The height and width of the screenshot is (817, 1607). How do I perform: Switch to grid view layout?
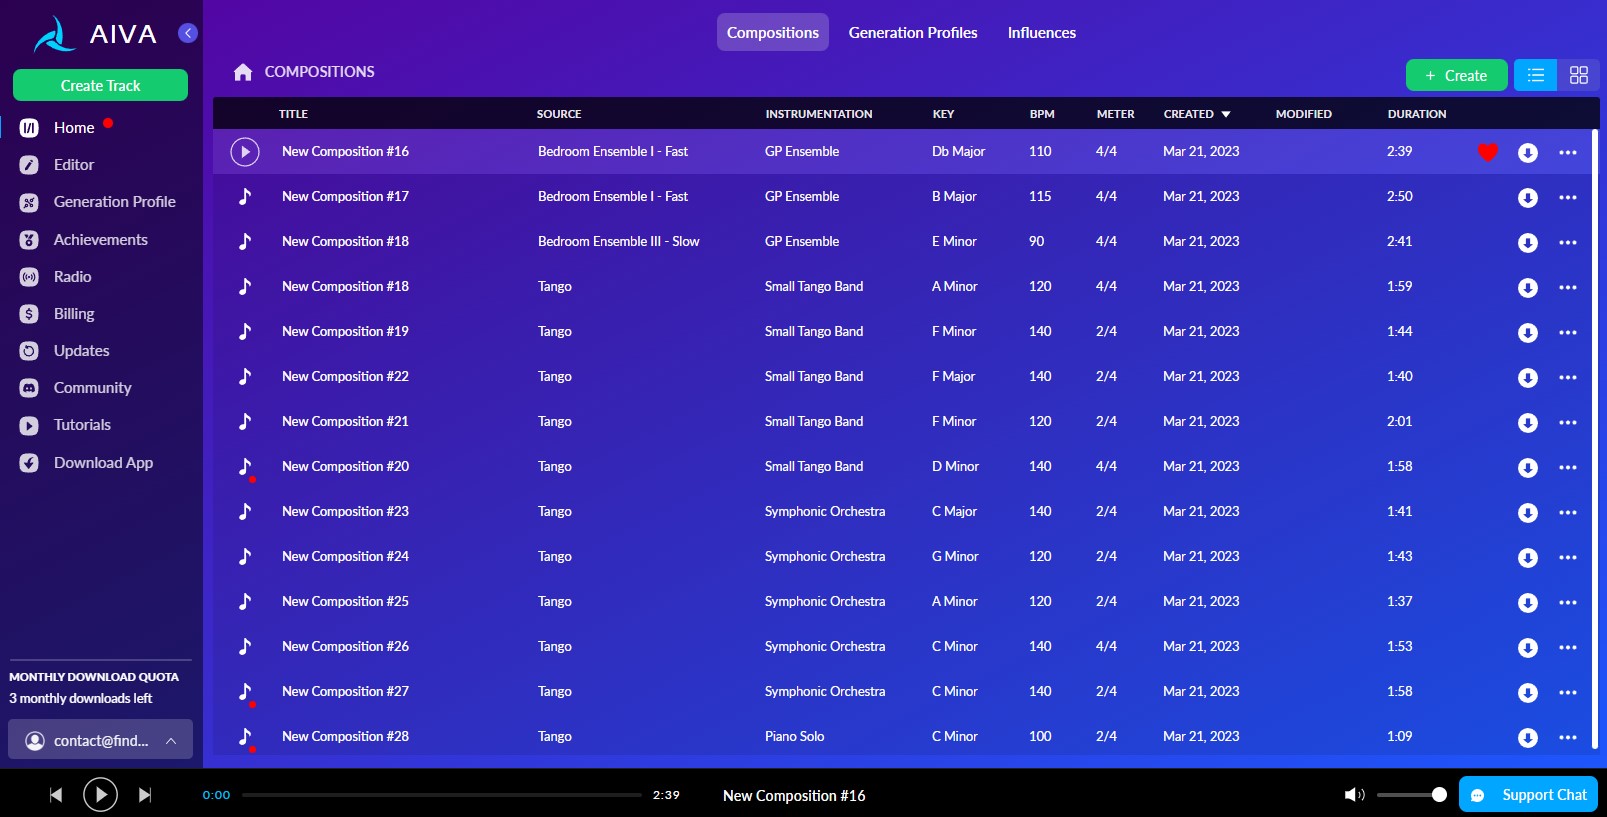(x=1578, y=75)
